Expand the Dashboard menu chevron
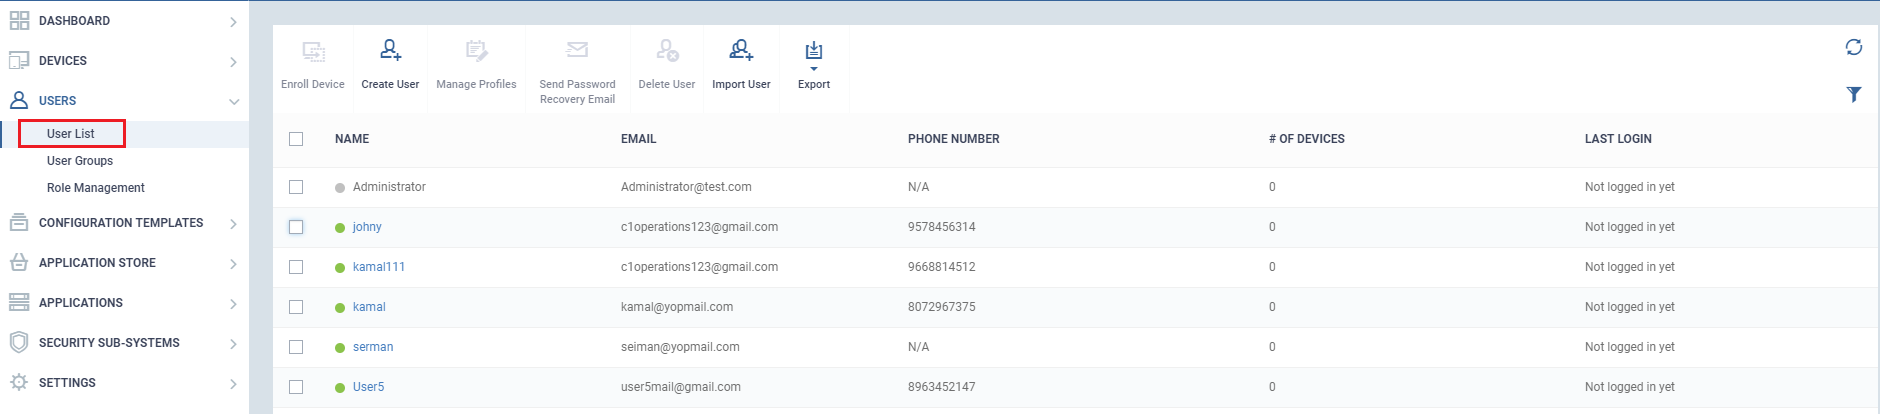 tap(233, 21)
